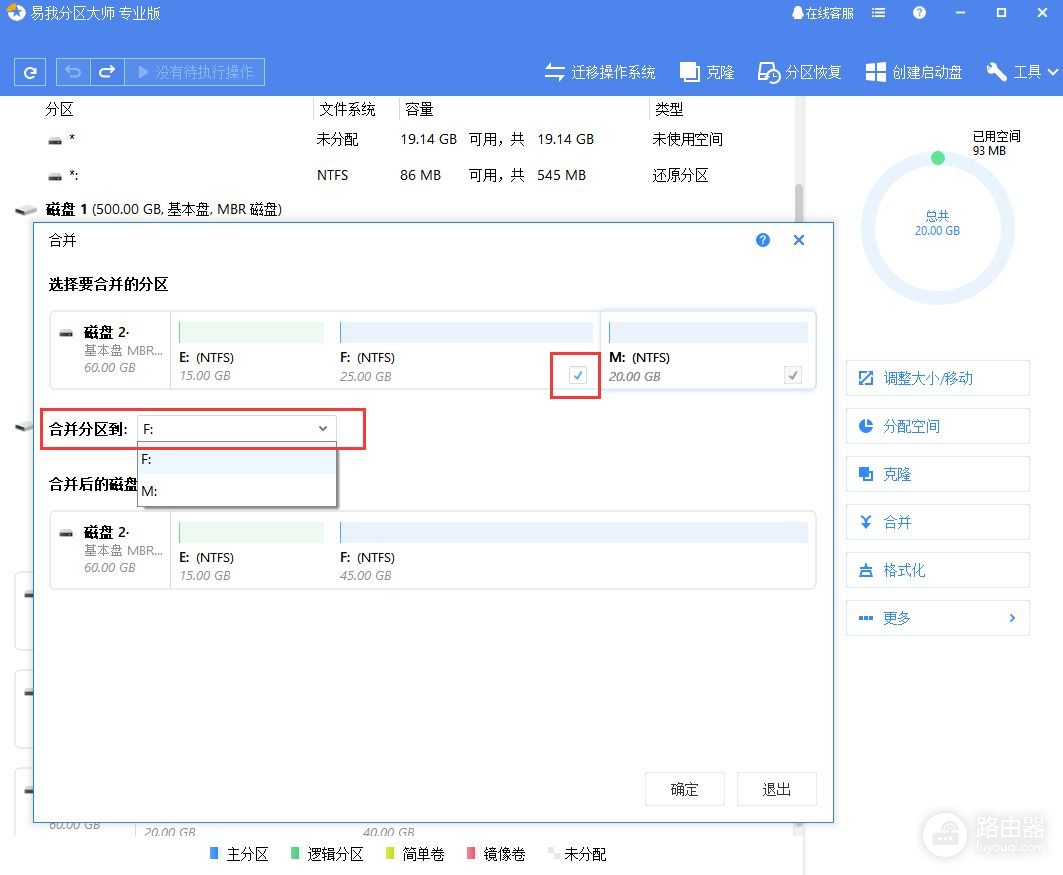This screenshot has height=875, width=1063.
Task: Click the refresh icon in toolbar
Action: (x=31, y=72)
